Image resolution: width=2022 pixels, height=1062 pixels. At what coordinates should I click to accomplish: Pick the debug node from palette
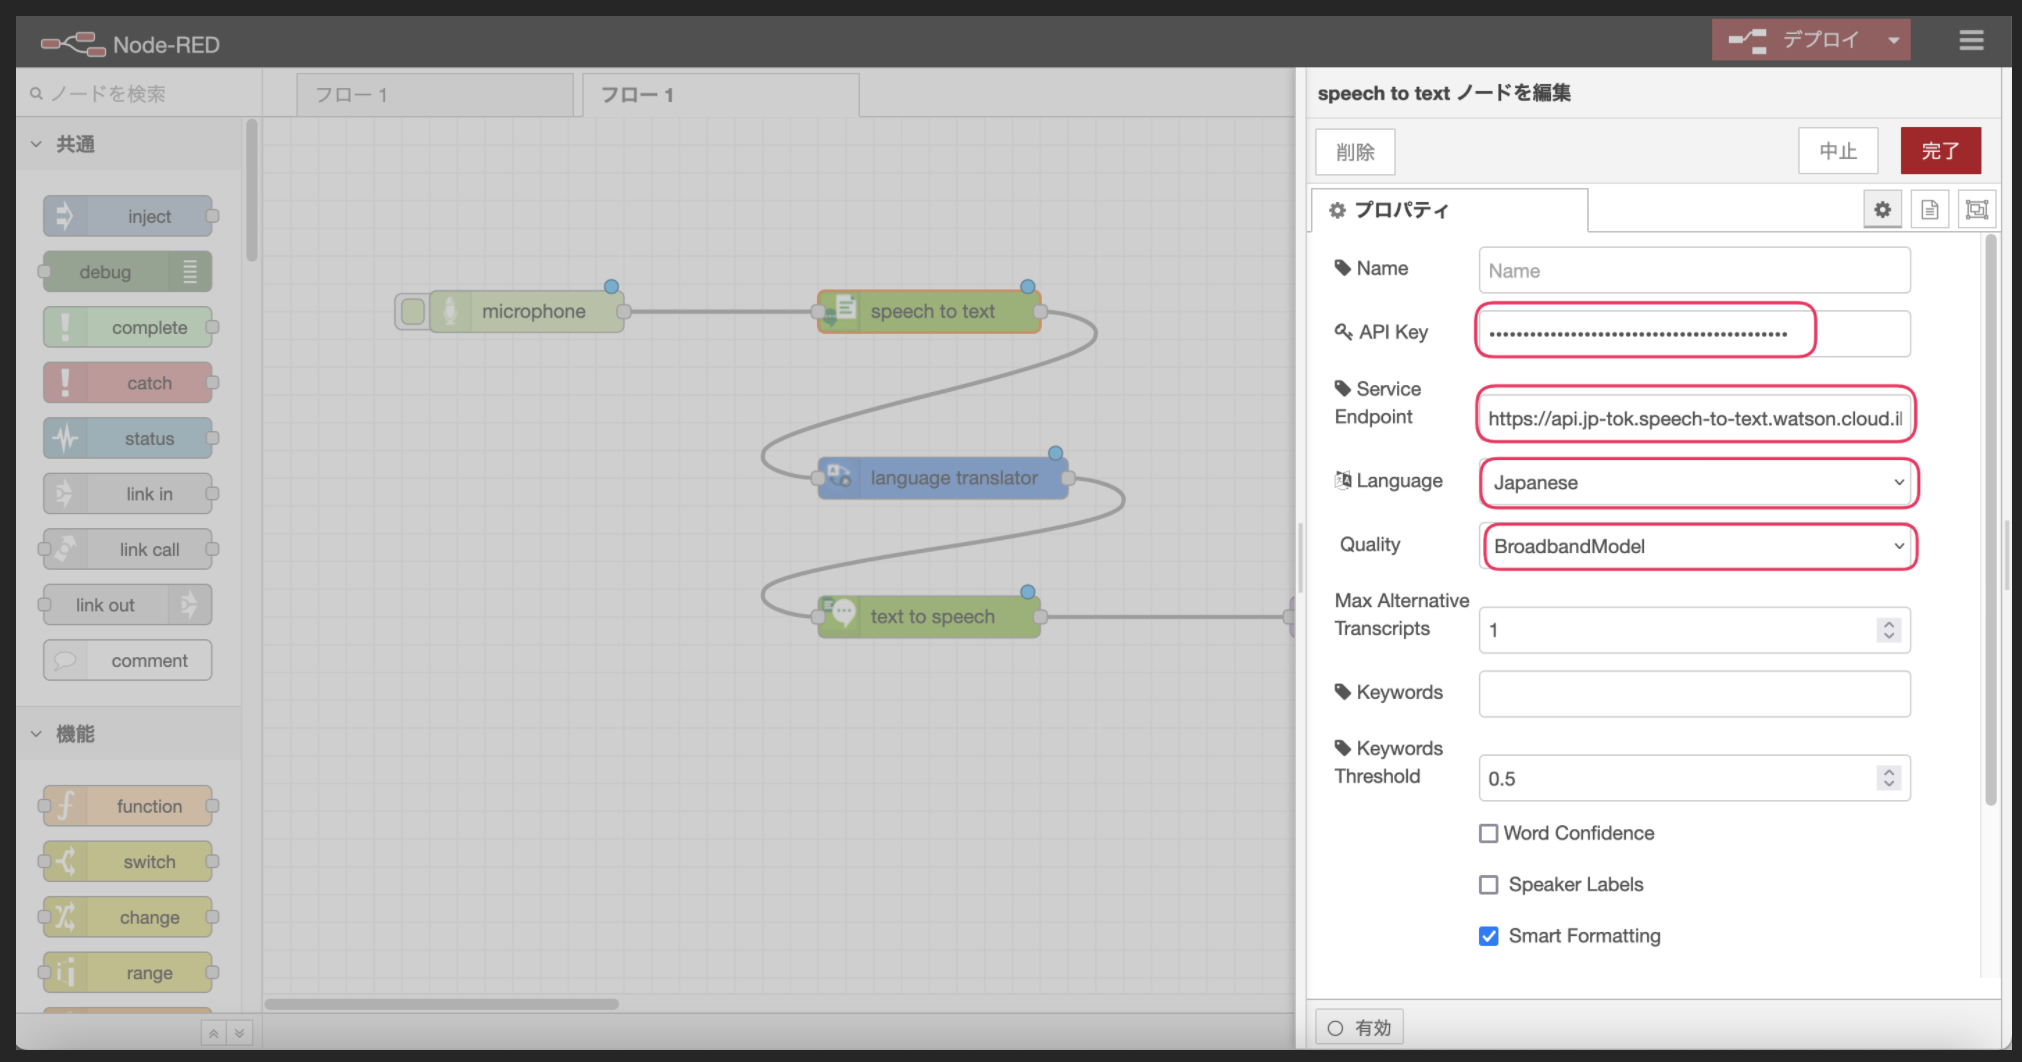pos(128,272)
